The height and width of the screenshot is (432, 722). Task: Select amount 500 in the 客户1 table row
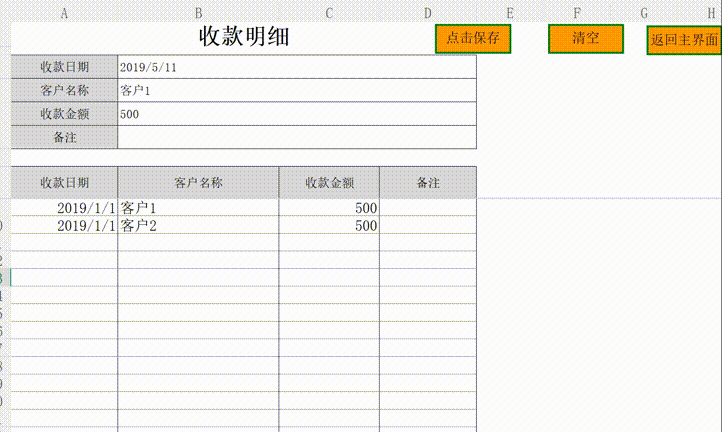(329, 208)
